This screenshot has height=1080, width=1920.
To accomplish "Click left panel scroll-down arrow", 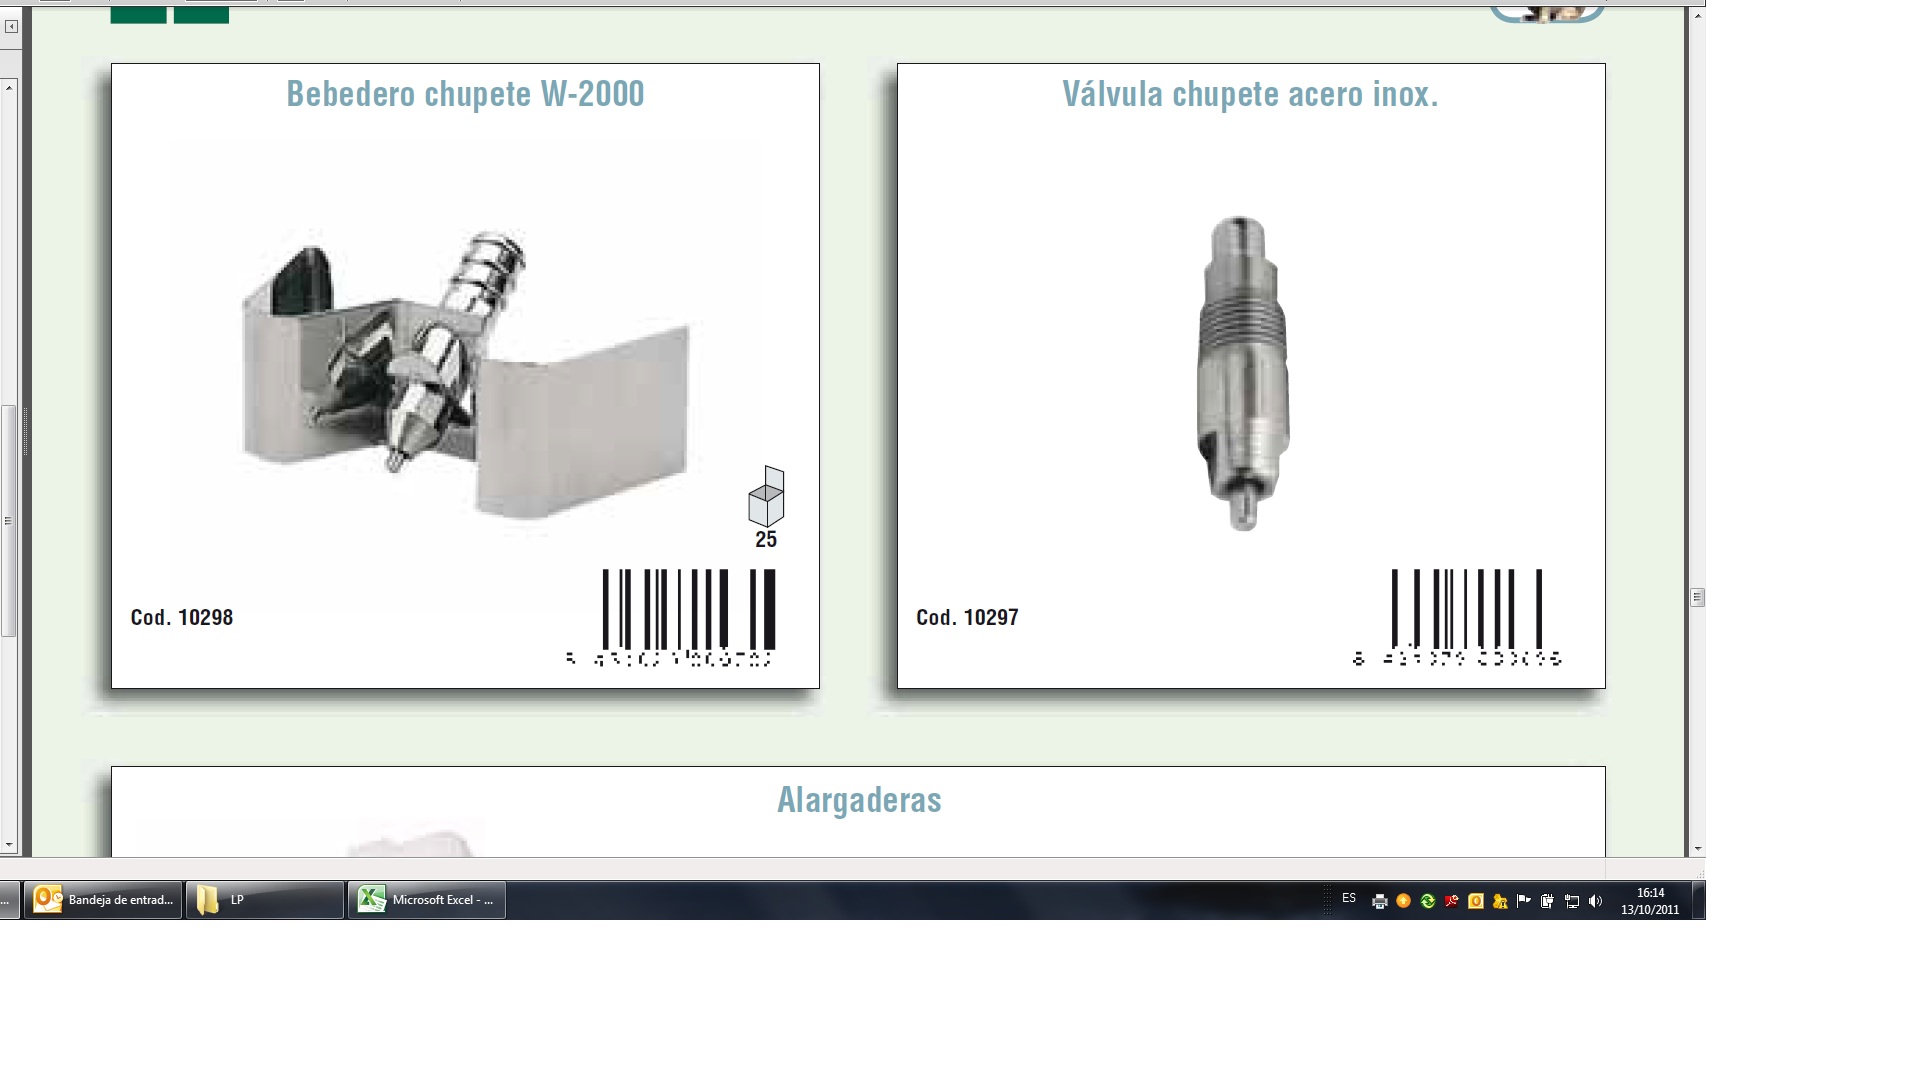I will 9,845.
